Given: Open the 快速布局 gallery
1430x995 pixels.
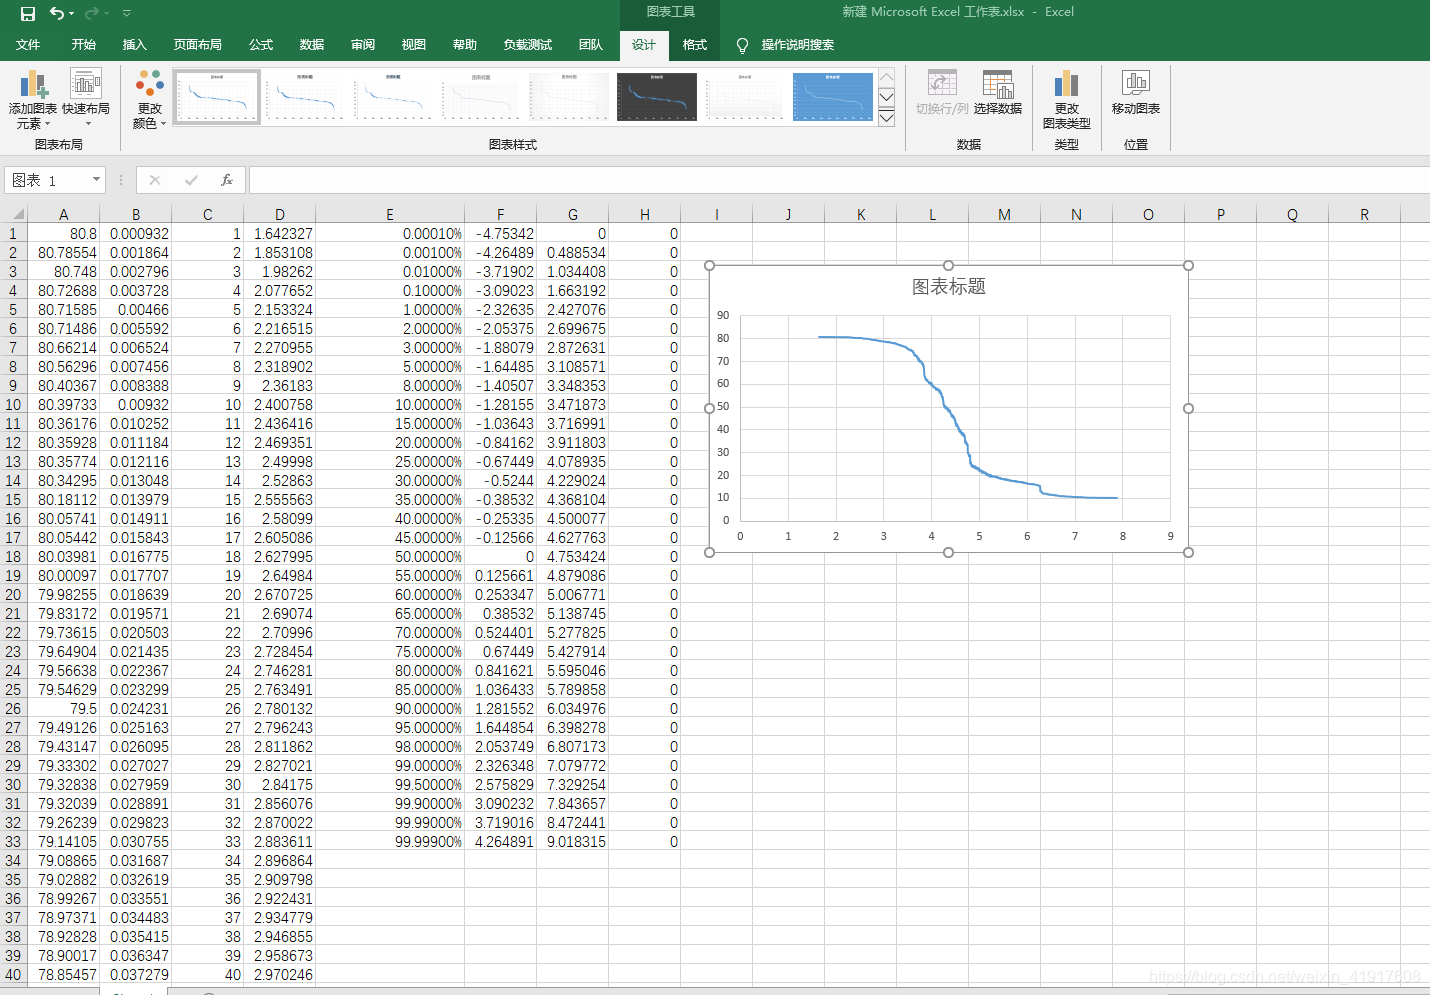Looking at the screenshot, I should [86, 100].
